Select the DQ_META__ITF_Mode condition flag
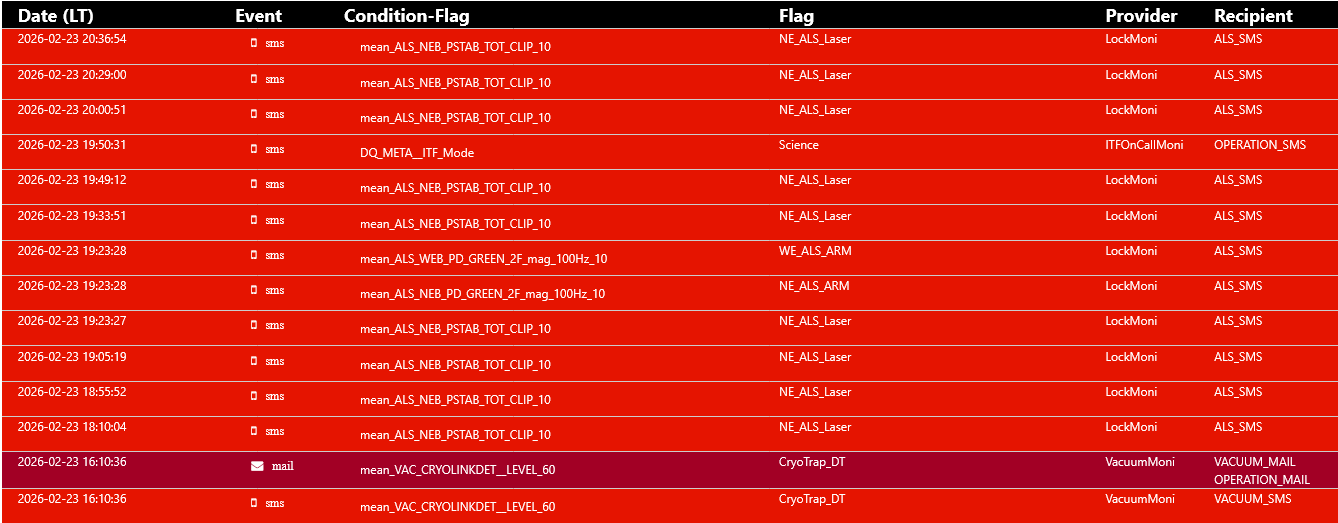 pyautogui.click(x=417, y=153)
